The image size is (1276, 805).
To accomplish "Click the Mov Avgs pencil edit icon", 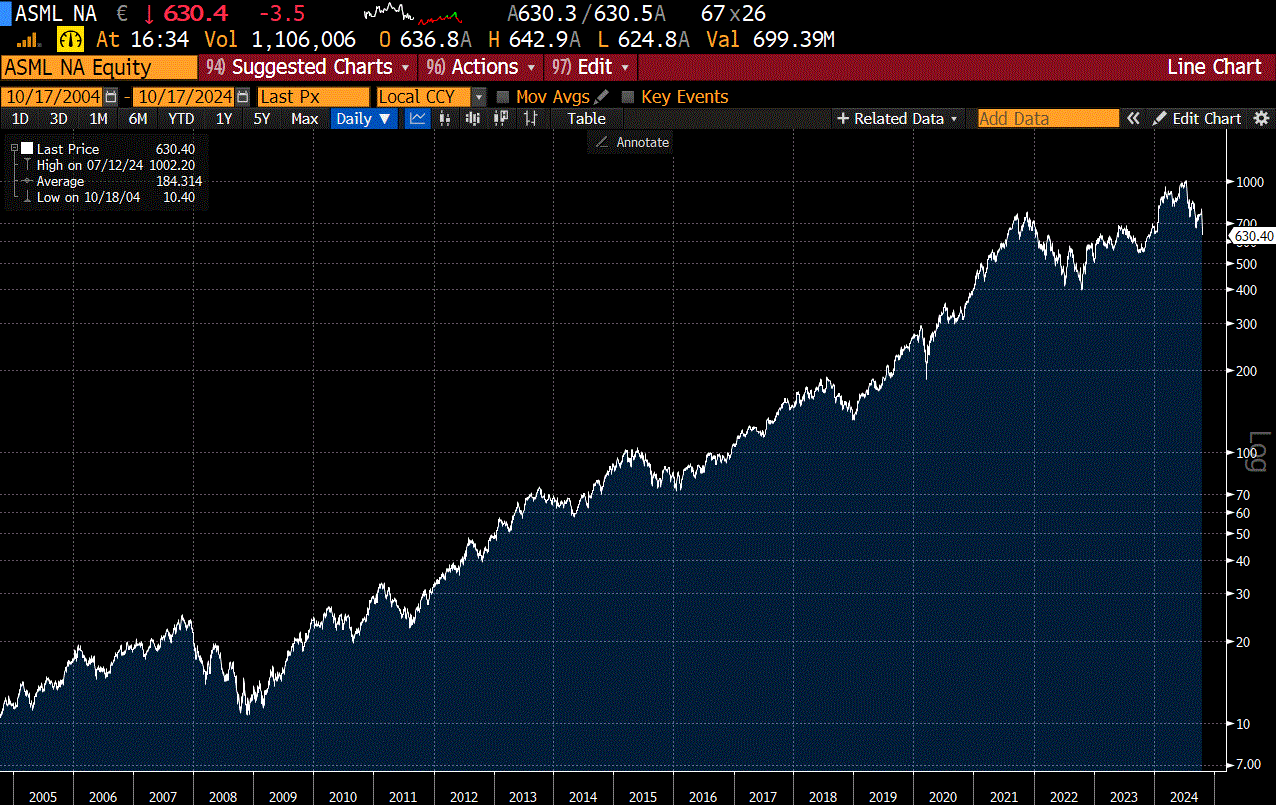I will [601, 97].
